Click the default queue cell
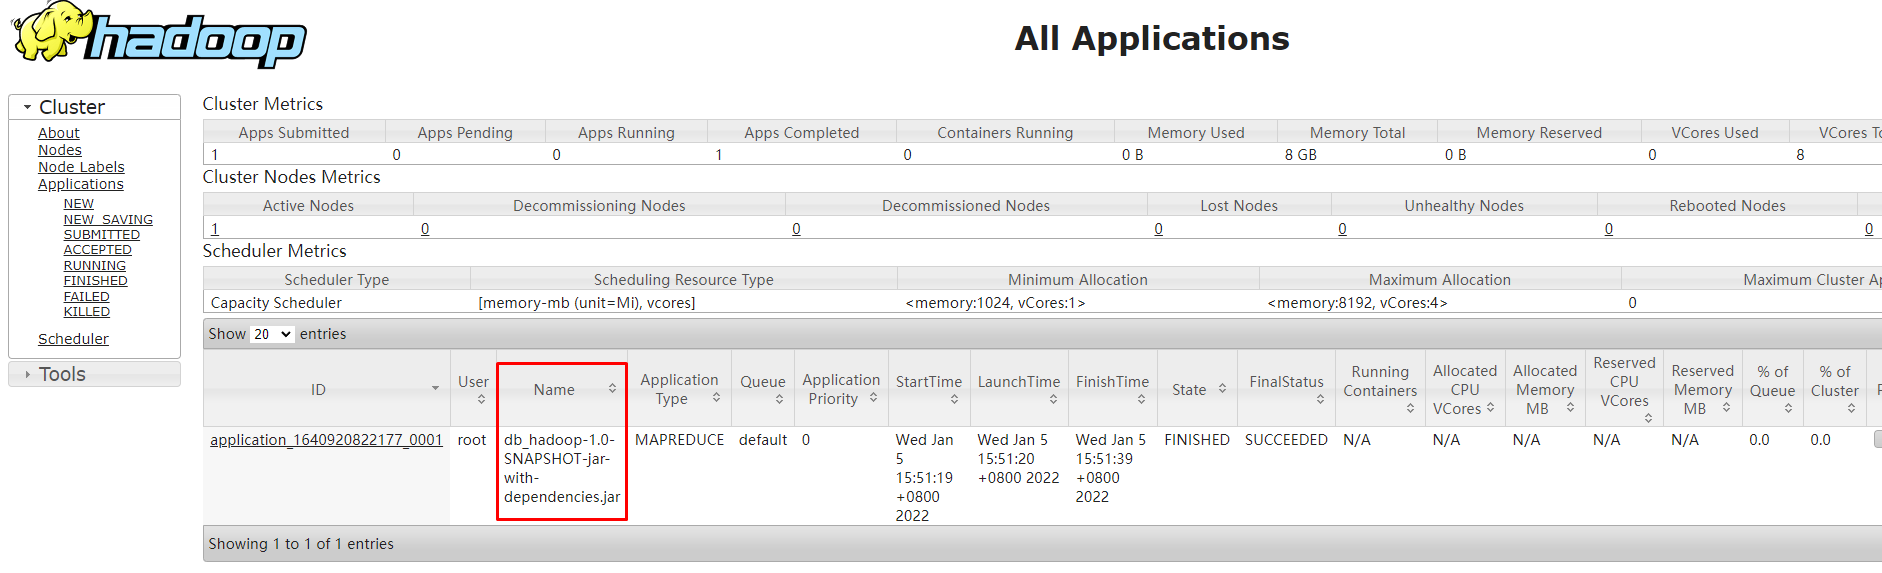This screenshot has height=573, width=1882. click(763, 440)
